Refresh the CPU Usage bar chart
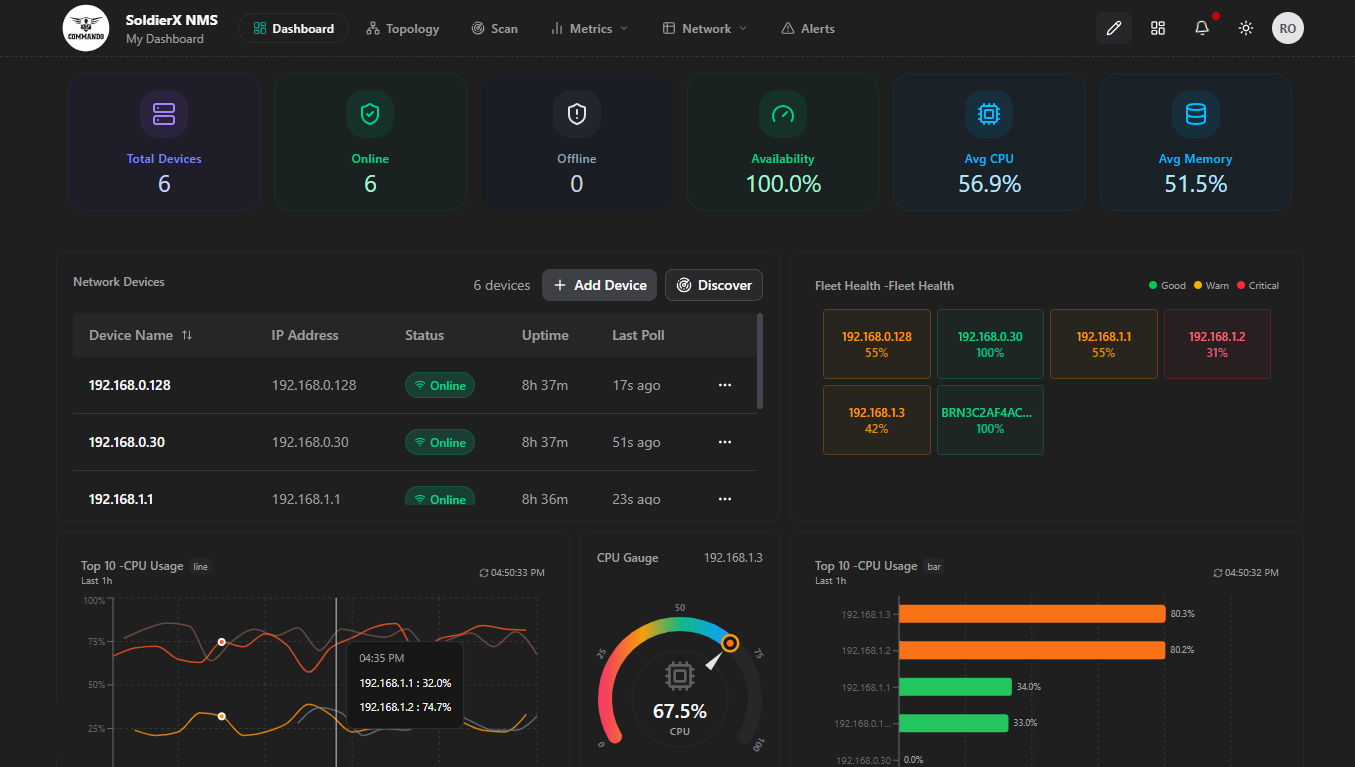This screenshot has height=767, width=1355. tap(1218, 573)
